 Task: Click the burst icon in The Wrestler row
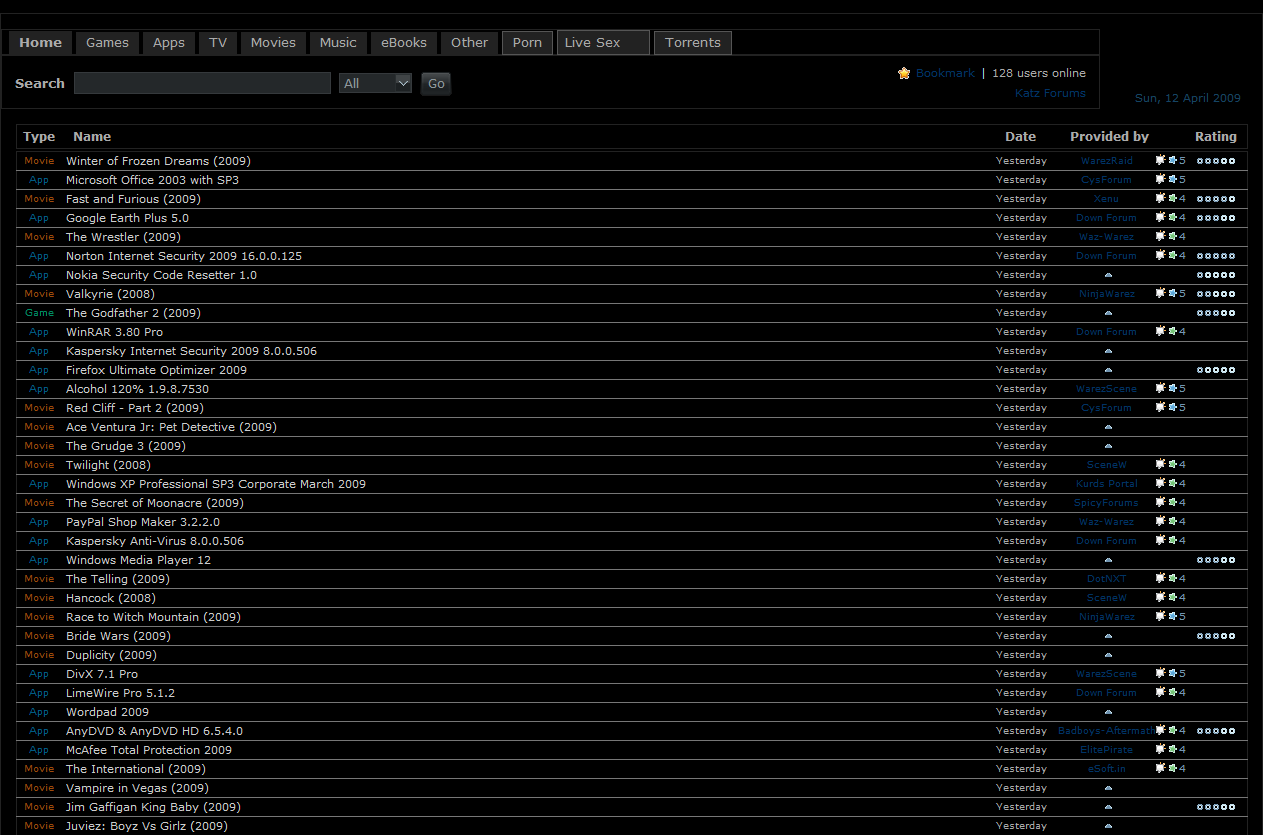point(1161,236)
